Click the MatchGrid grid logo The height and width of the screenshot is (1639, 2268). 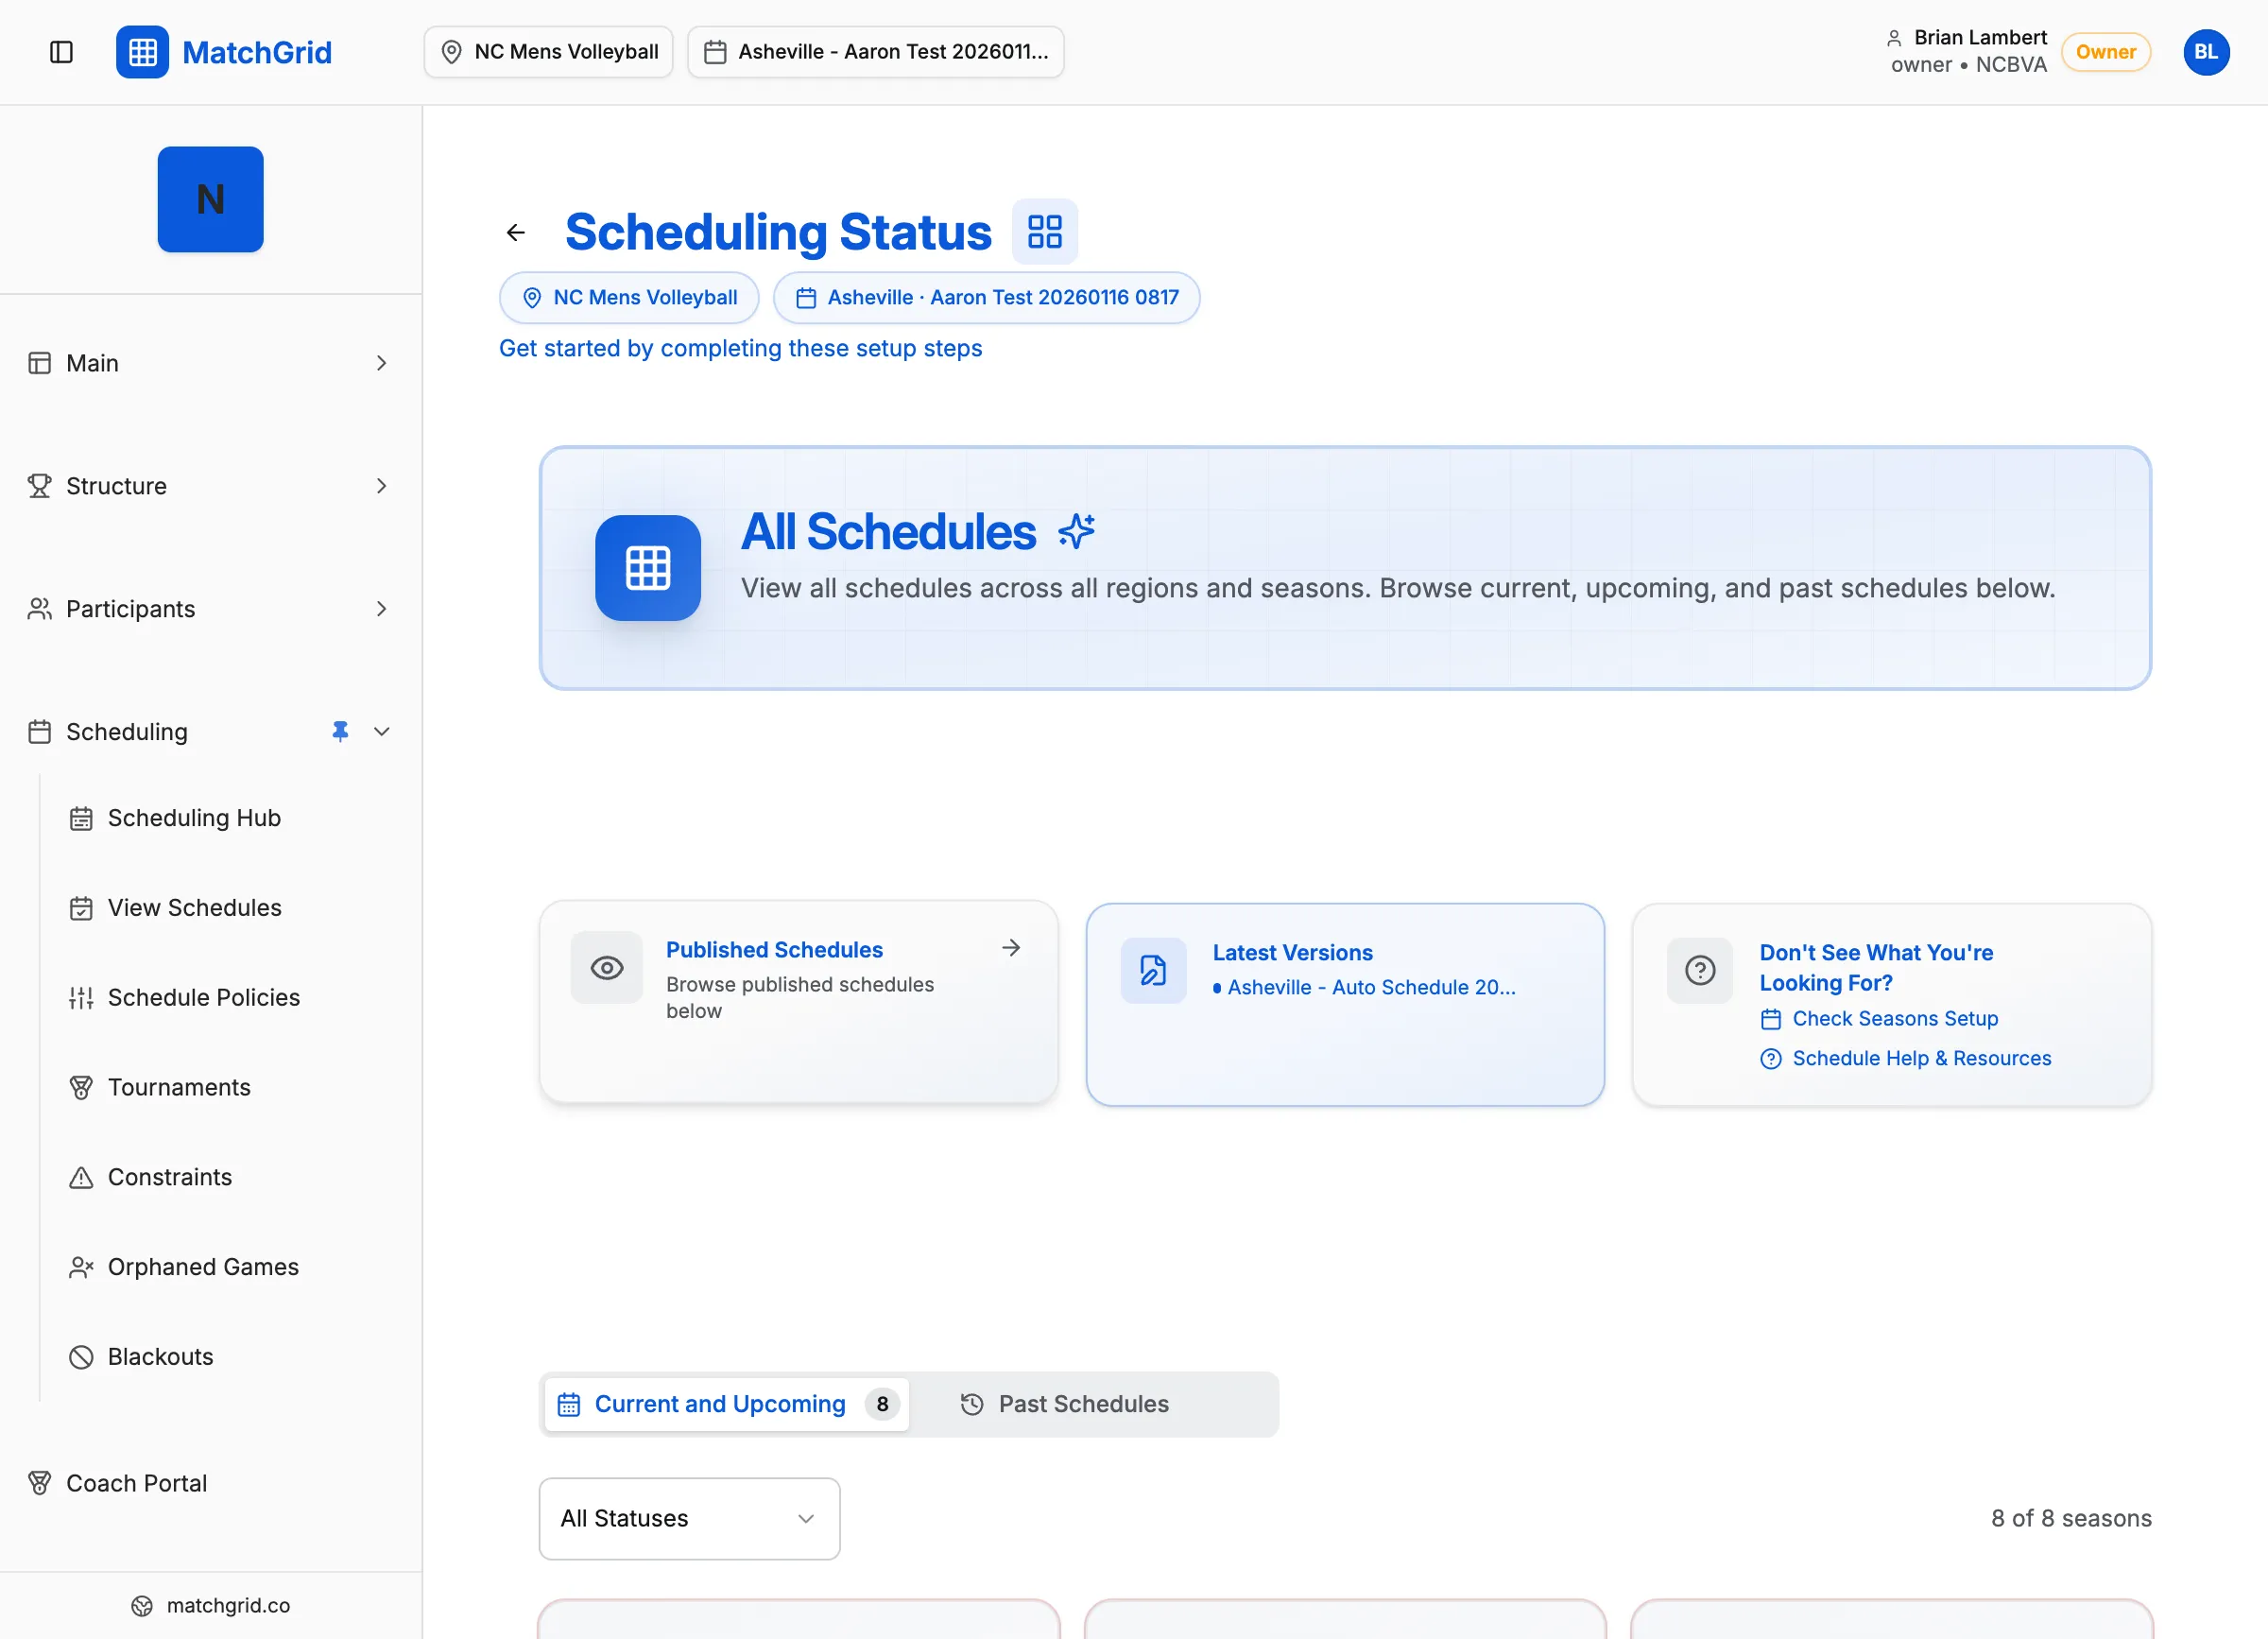tap(142, 52)
